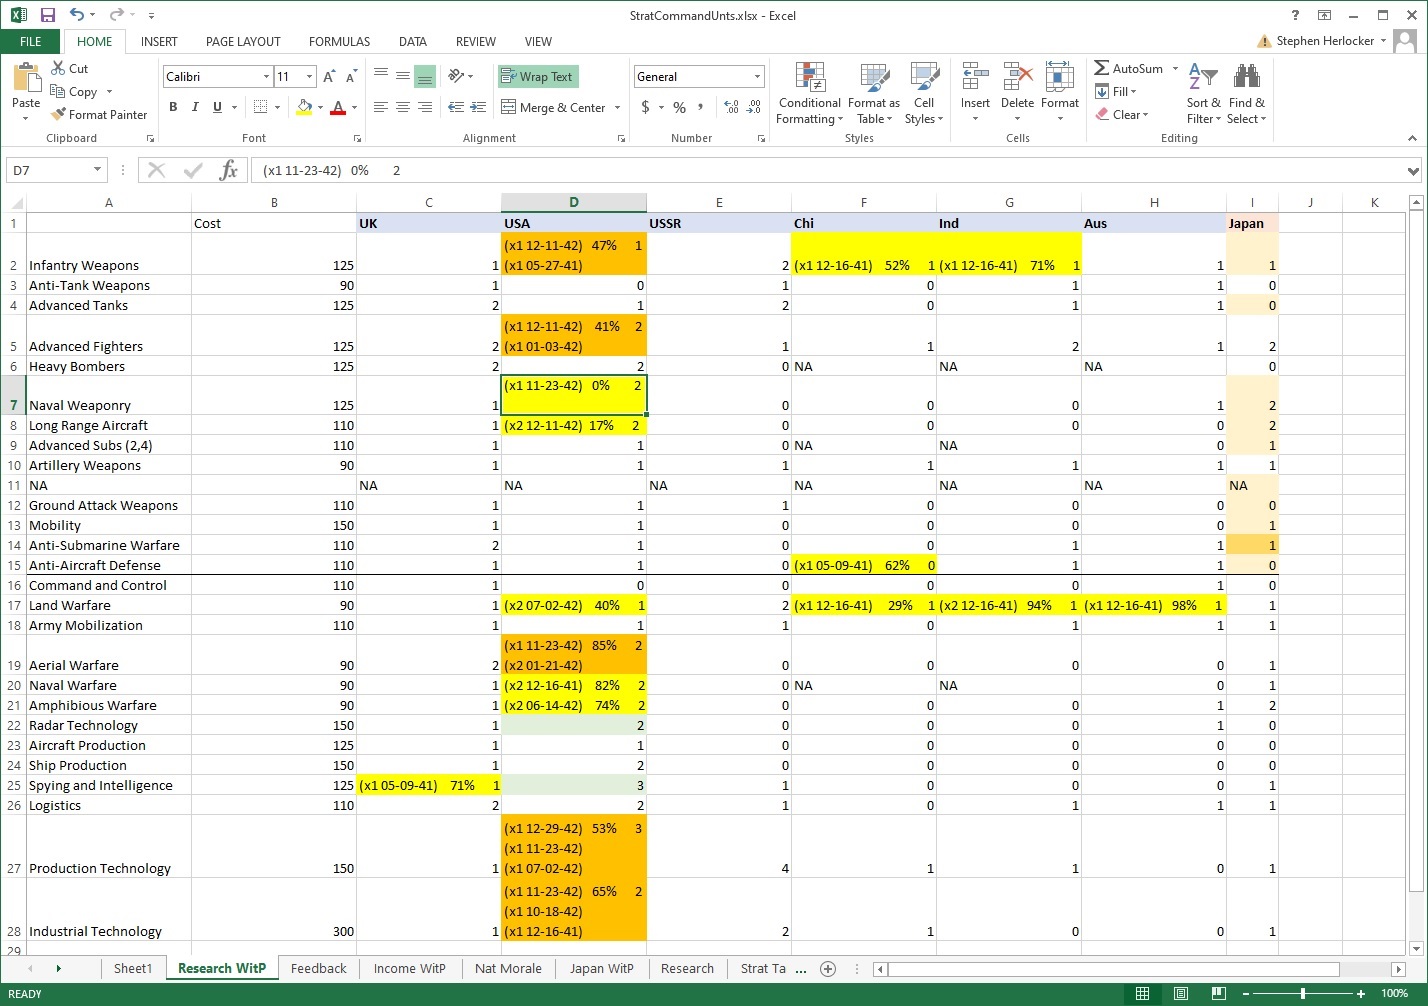
Task: Switch to the Japan WitP sheet
Action: click(x=601, y=968)
